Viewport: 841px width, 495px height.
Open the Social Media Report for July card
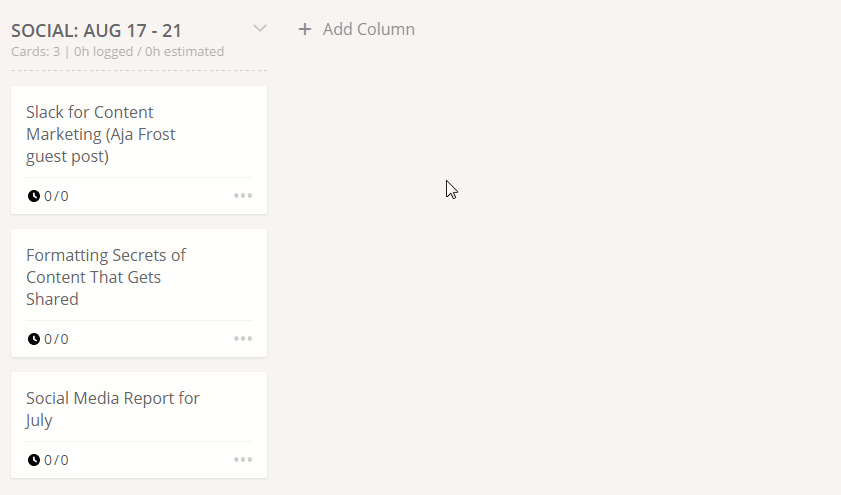coord(112,409)
